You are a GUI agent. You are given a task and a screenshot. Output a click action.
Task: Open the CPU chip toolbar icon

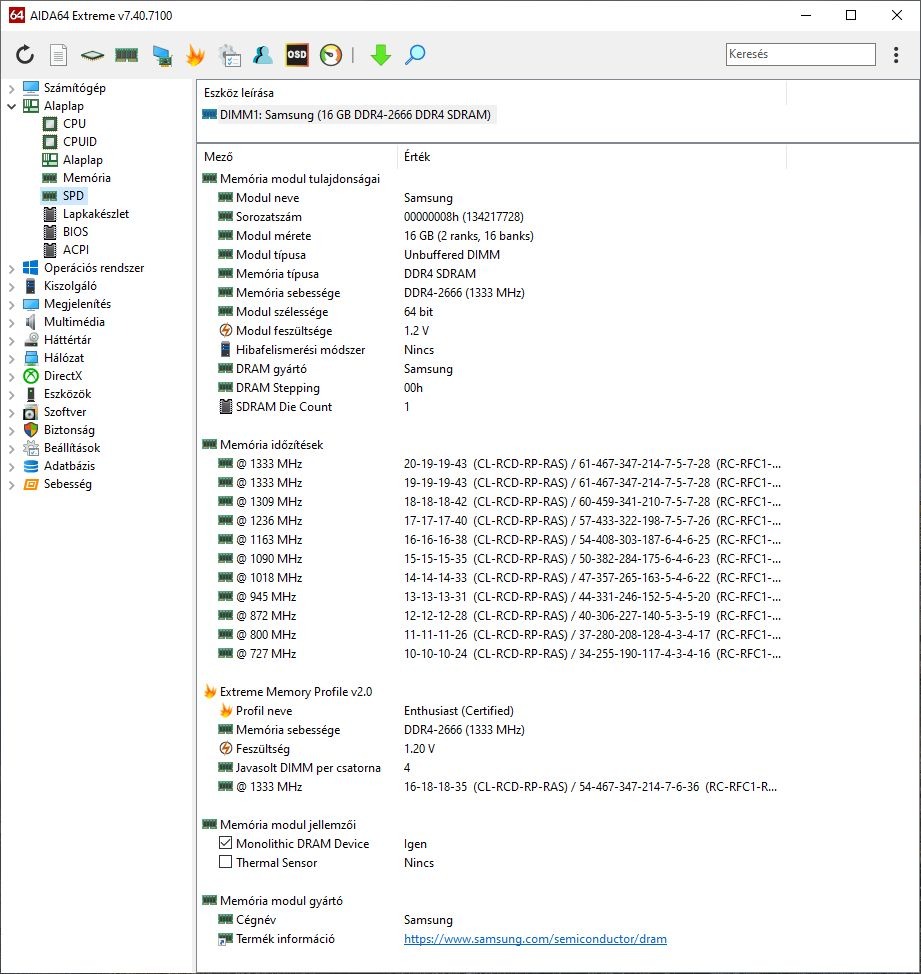point(93,55)
